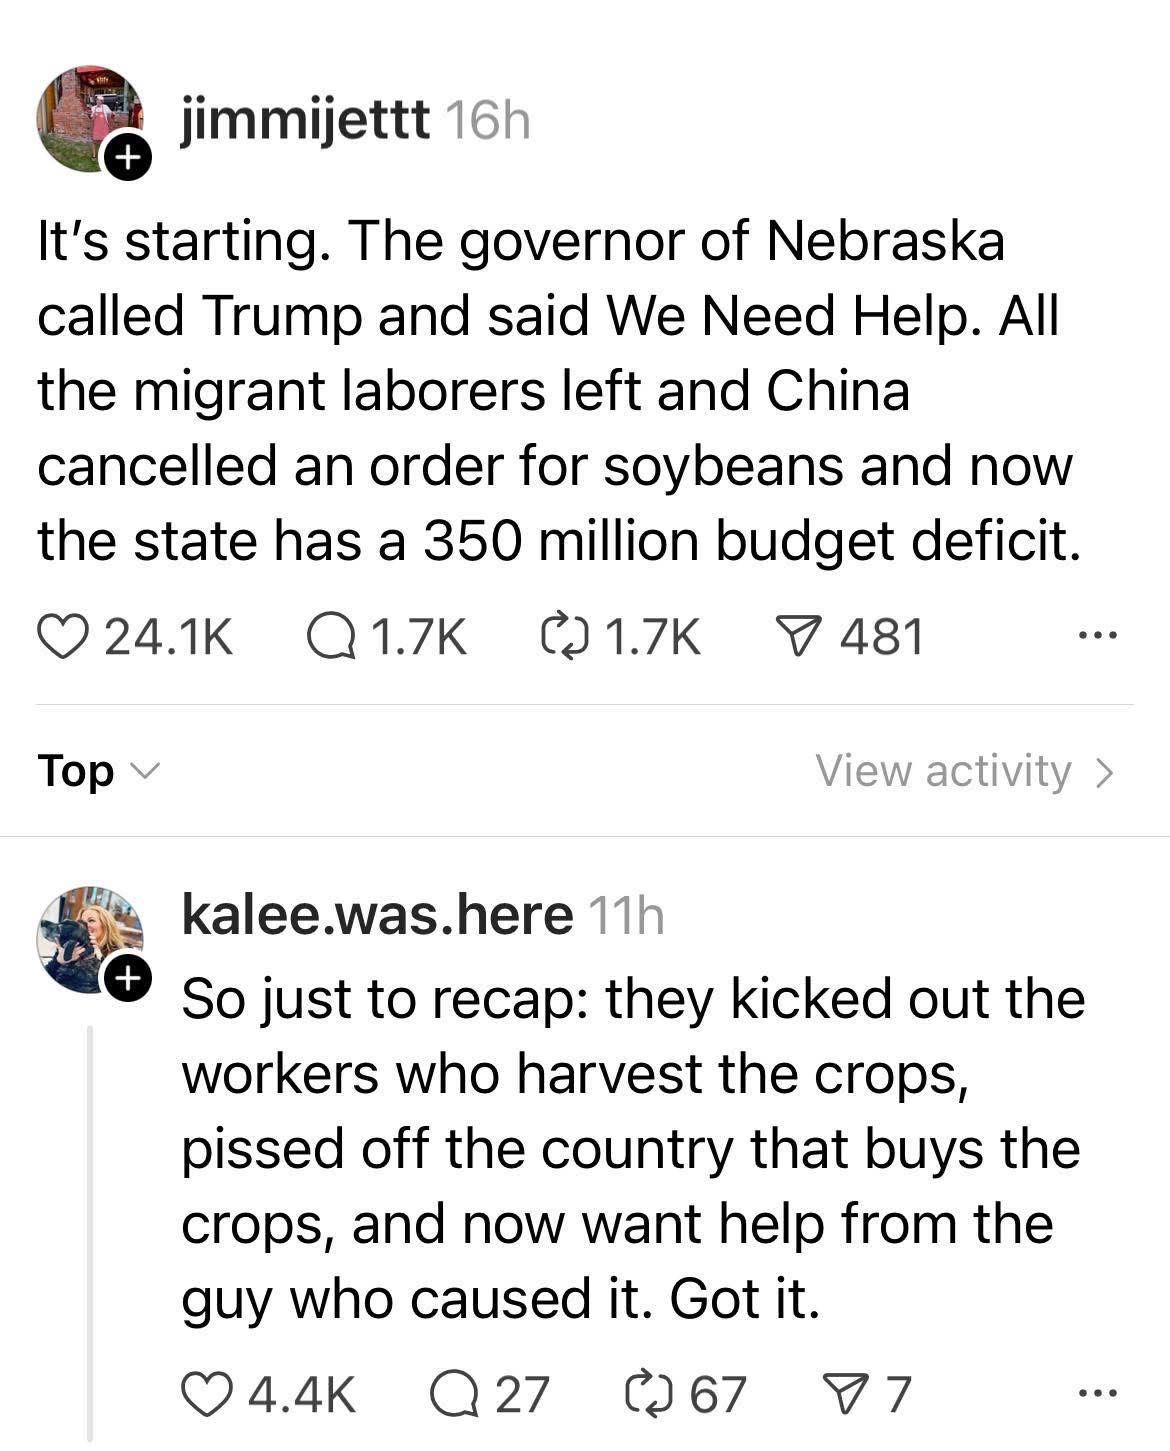Like kalee.was.here's reply
This screenshot has height=1451, width=1170.
pyautogui.click(x=206, y=1393)
